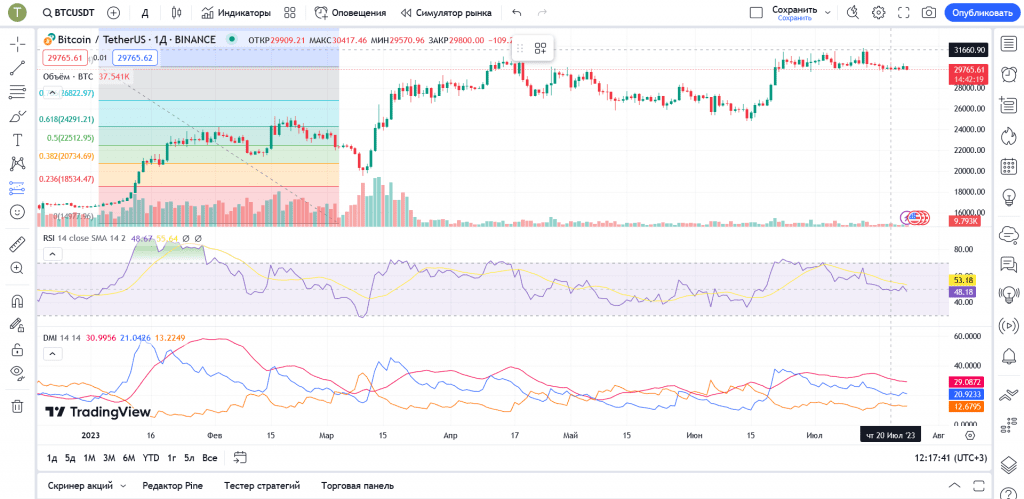
Task: Toggle lock all drawing tools
Action: (17, 349)
